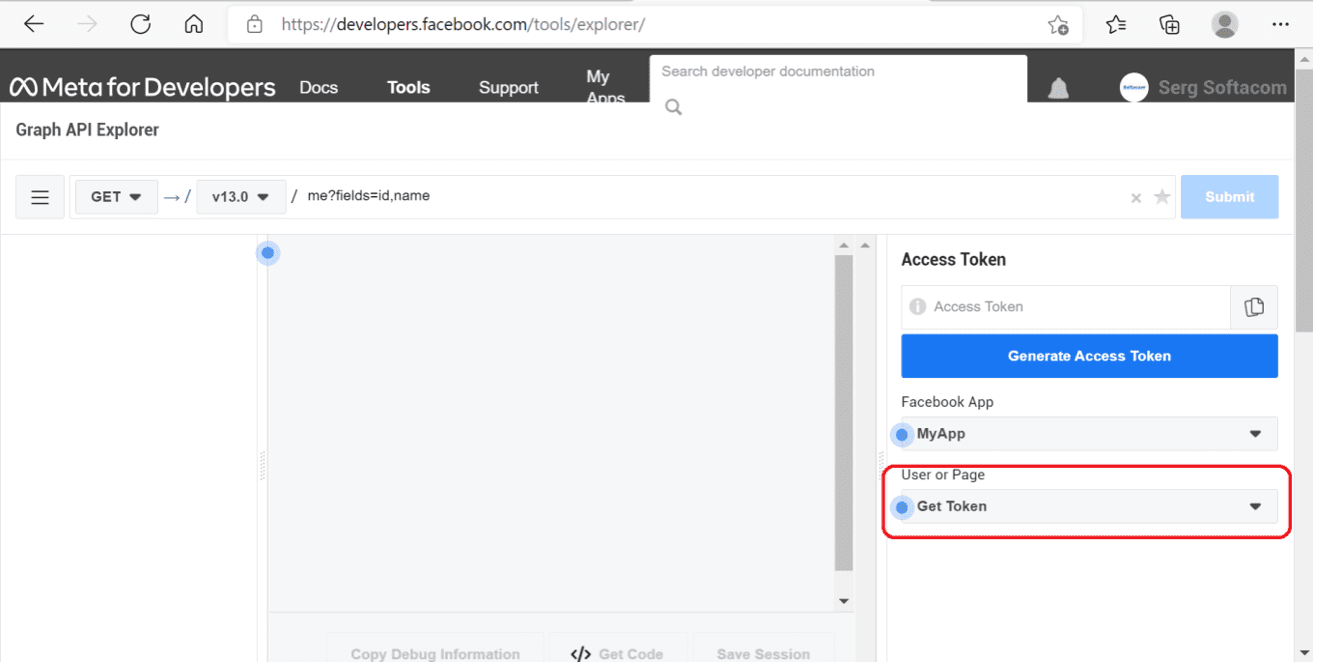Open the GET method dropdown
1321x670 pixels.
point(116,197)
